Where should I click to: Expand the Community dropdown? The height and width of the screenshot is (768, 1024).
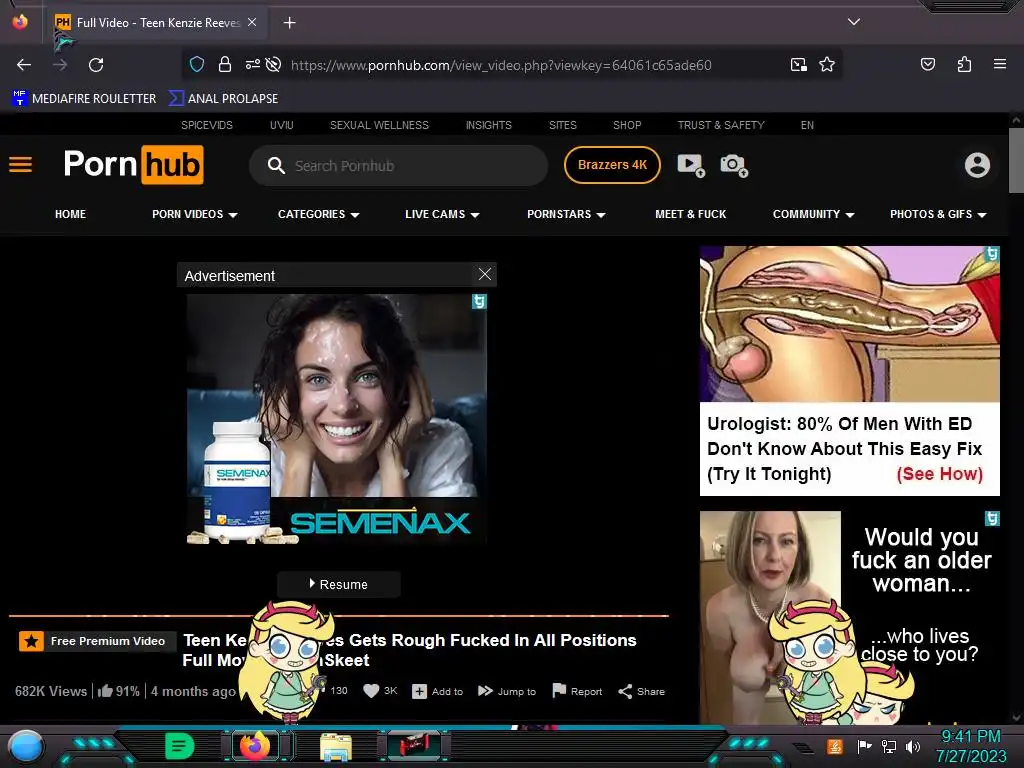pyautogui.click(x=813, y=214)
